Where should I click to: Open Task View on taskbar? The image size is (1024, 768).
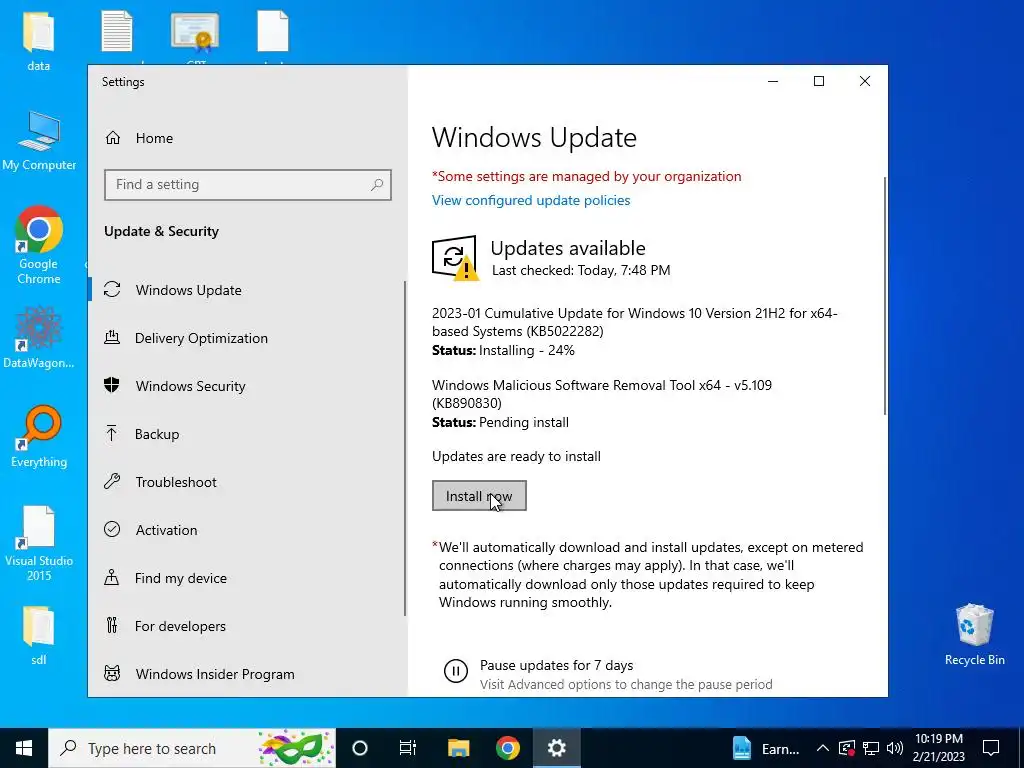(x=408, y=748)
